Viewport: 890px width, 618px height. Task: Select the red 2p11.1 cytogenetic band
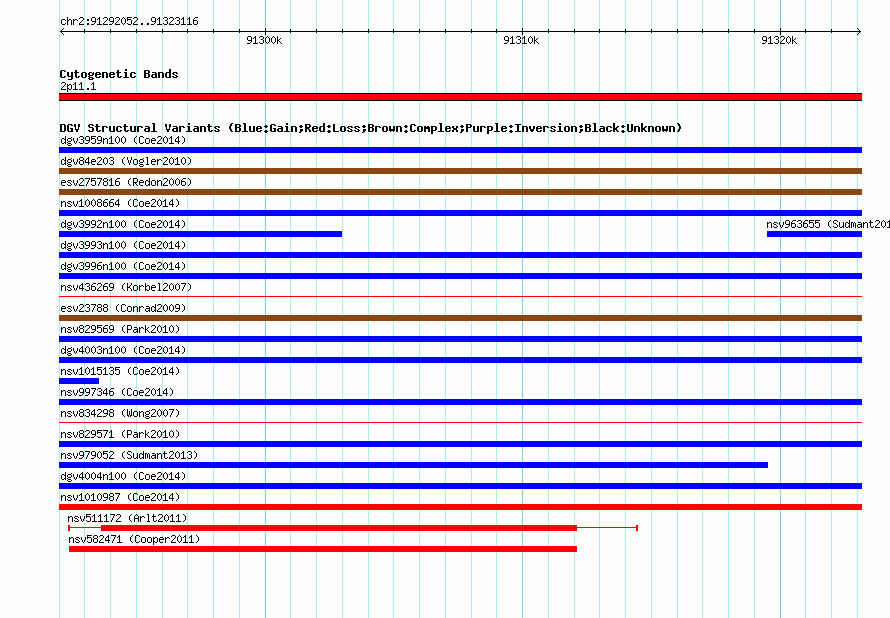pyautogui.click(x=460, y=97)
